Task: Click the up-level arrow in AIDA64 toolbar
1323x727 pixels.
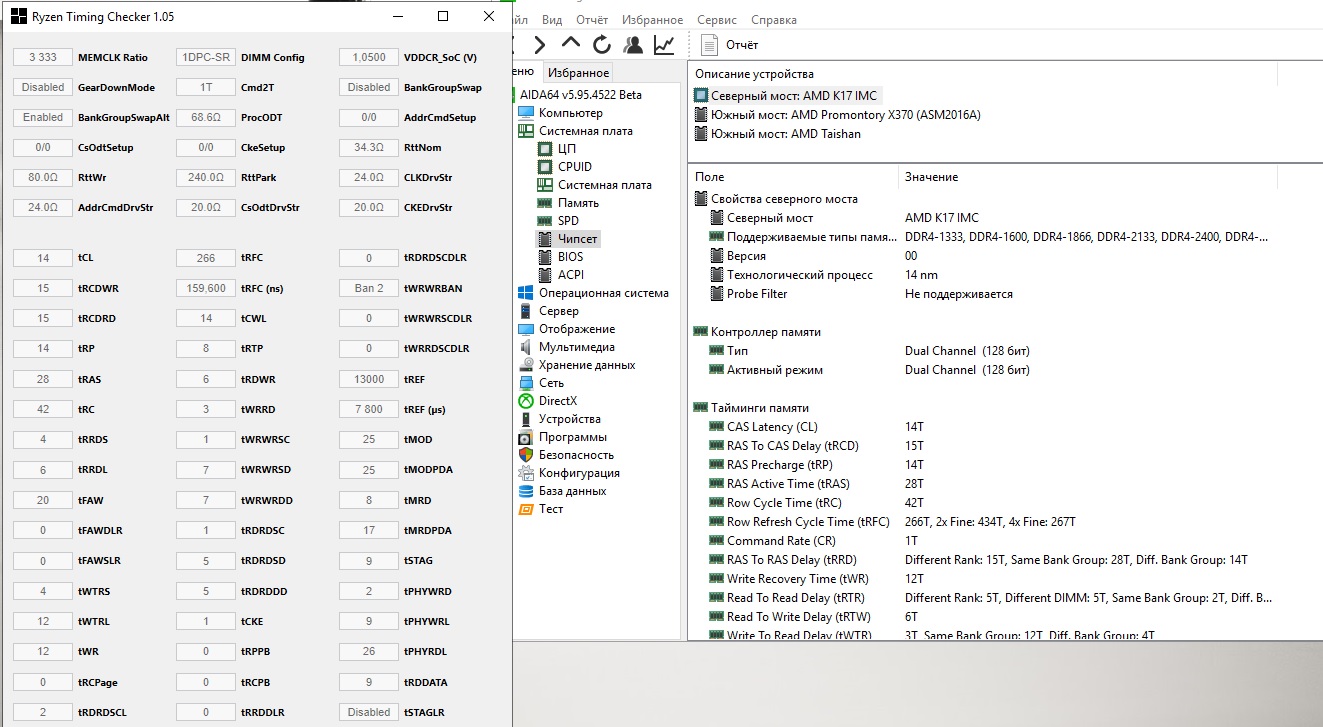Action: 571,44
